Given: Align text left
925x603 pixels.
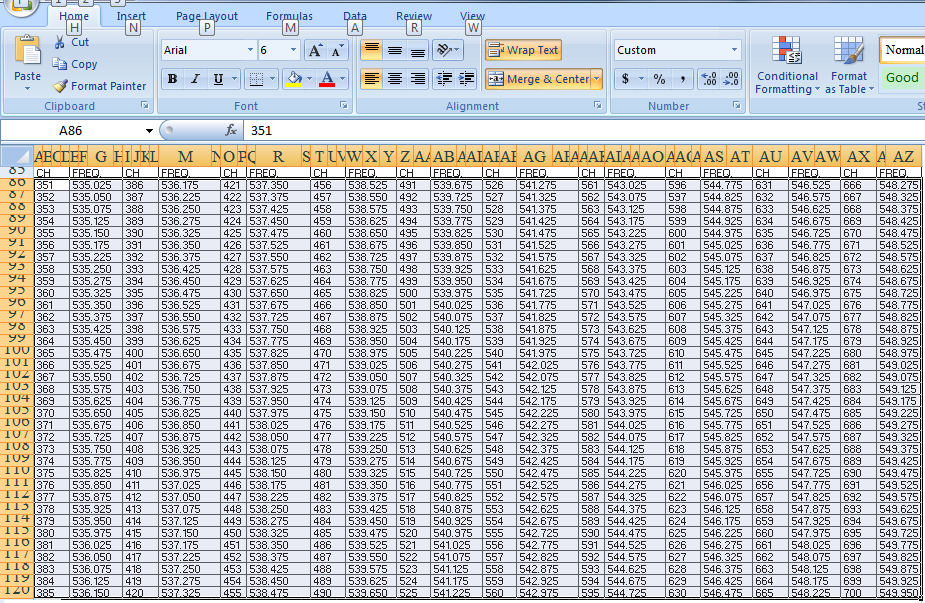Looking at the screenshot, I should coord(372,78).
